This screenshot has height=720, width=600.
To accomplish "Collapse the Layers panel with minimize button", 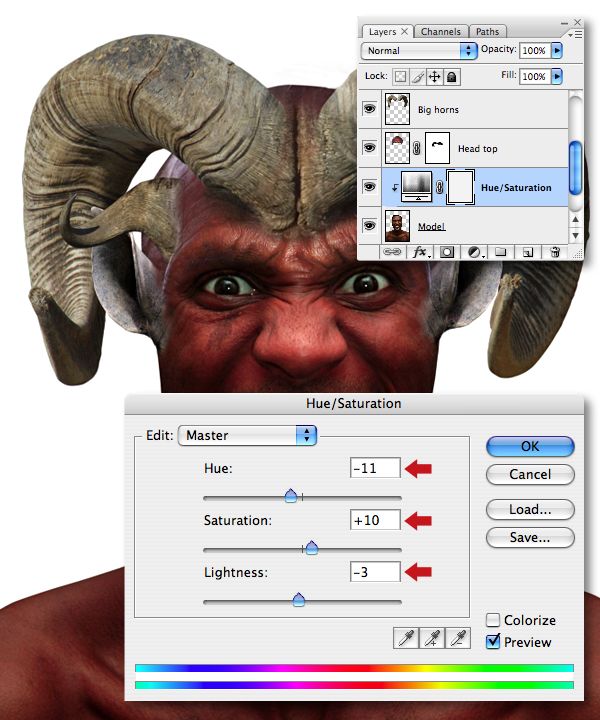I will [564, 22].
